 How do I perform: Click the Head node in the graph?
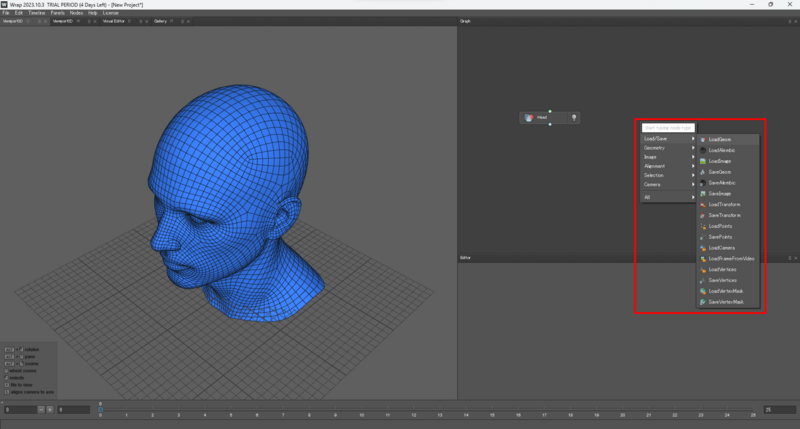549,118
